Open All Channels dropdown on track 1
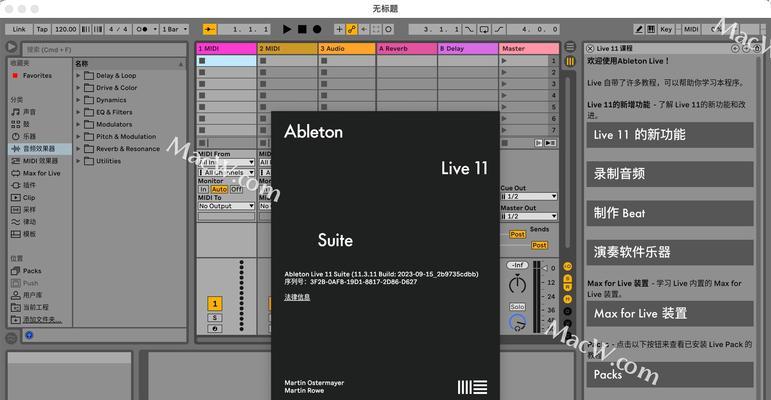 tap(226, 173)
